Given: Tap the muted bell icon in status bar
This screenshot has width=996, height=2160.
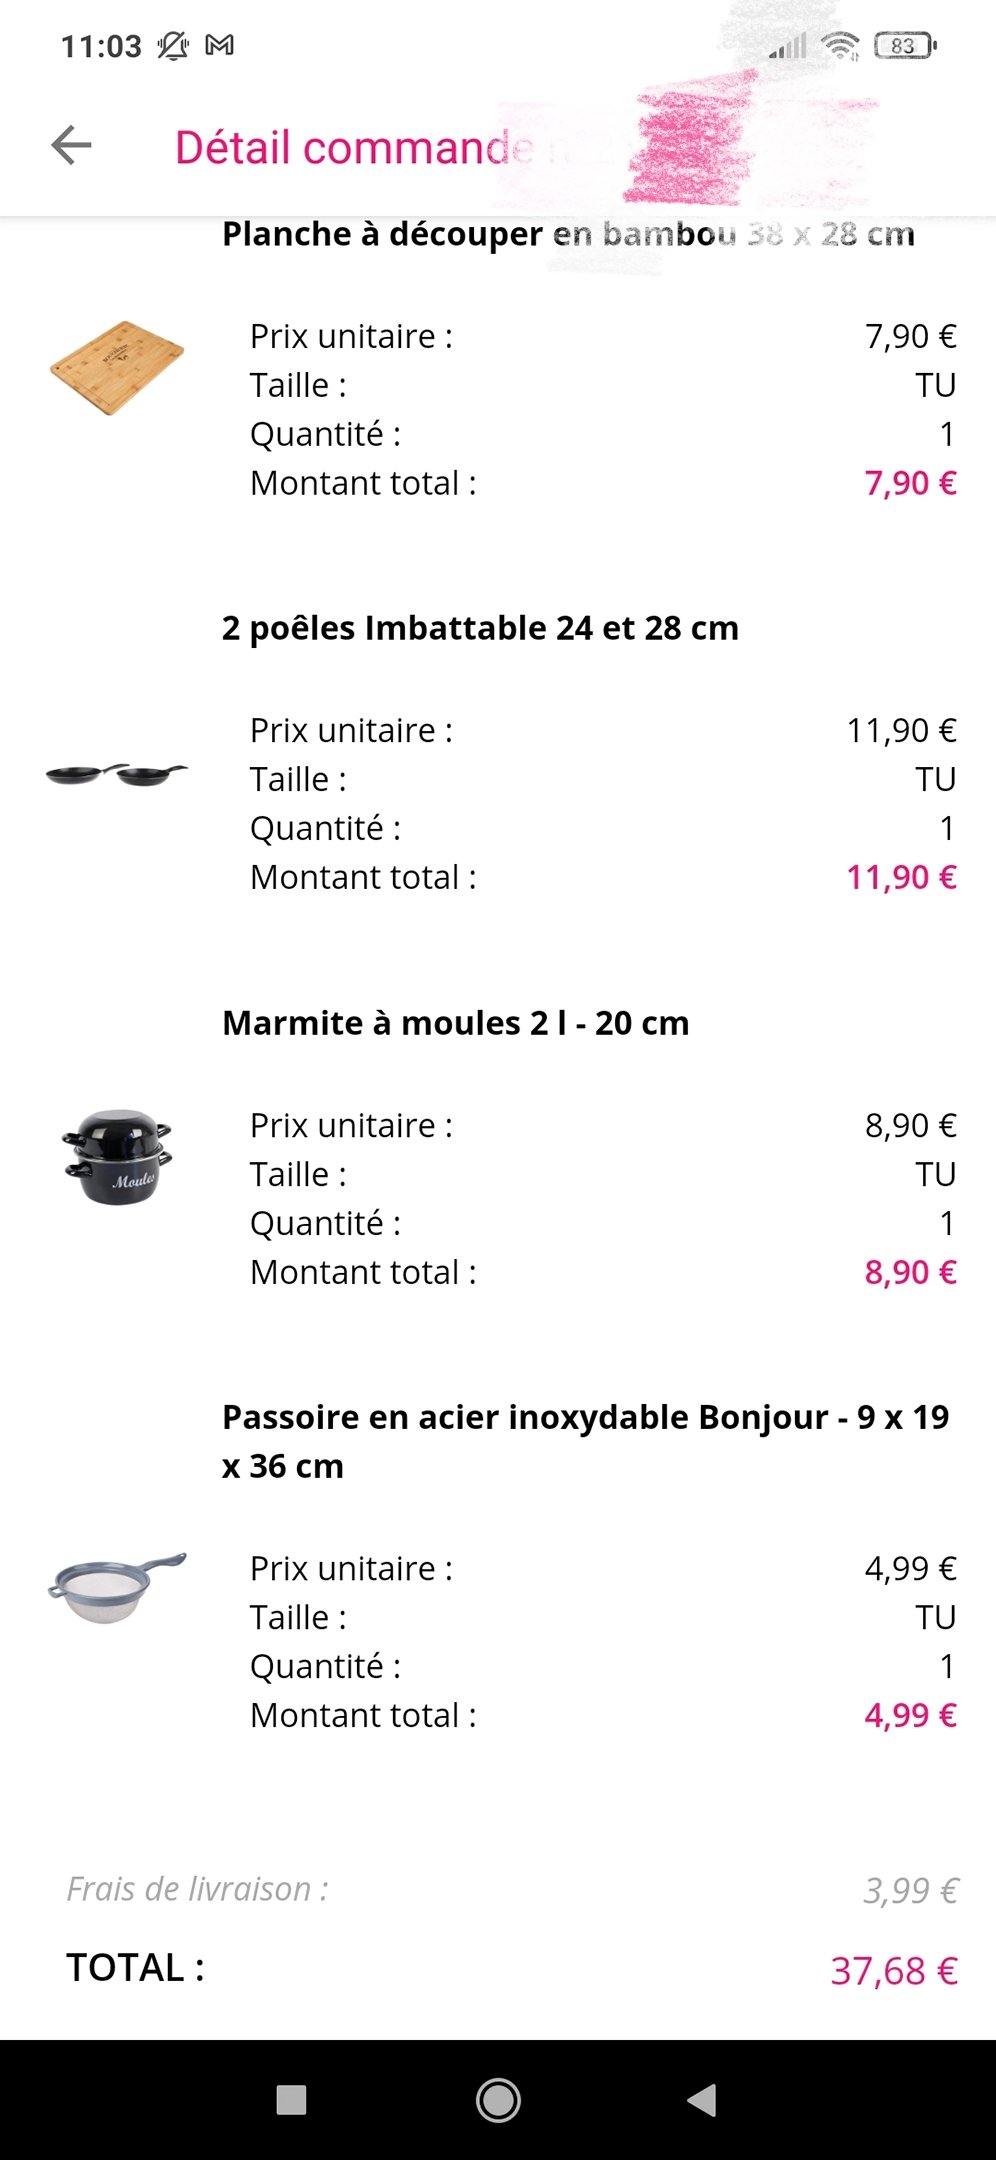Looking at the screenshot, I should pos(172,46).
